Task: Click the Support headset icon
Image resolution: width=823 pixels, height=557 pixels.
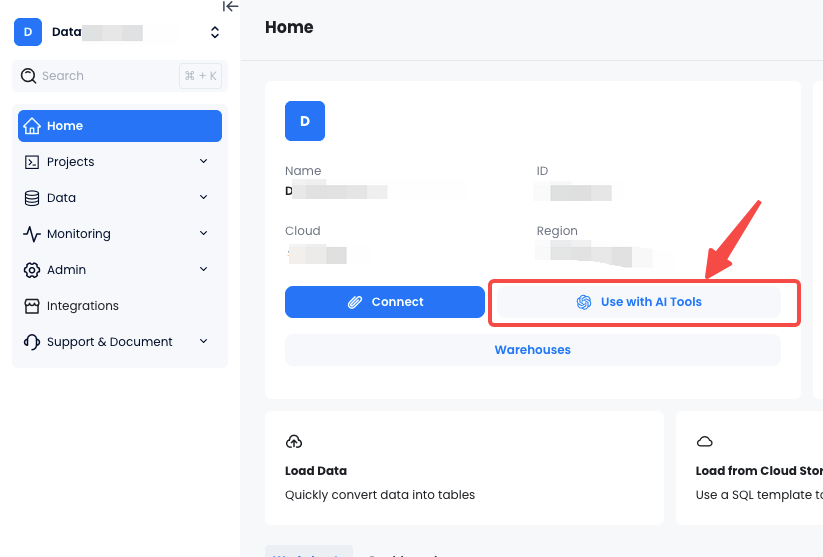Action: pos(32,342)
